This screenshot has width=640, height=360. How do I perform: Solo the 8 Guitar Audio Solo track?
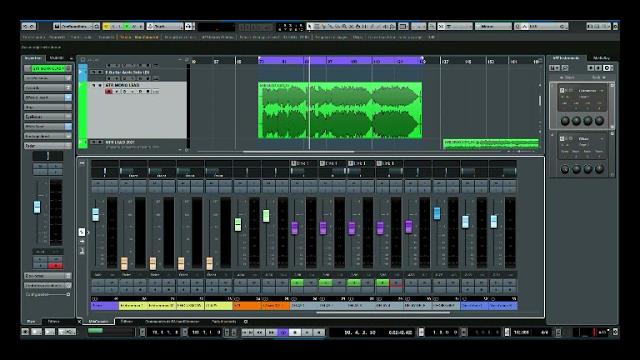(100, 72)
